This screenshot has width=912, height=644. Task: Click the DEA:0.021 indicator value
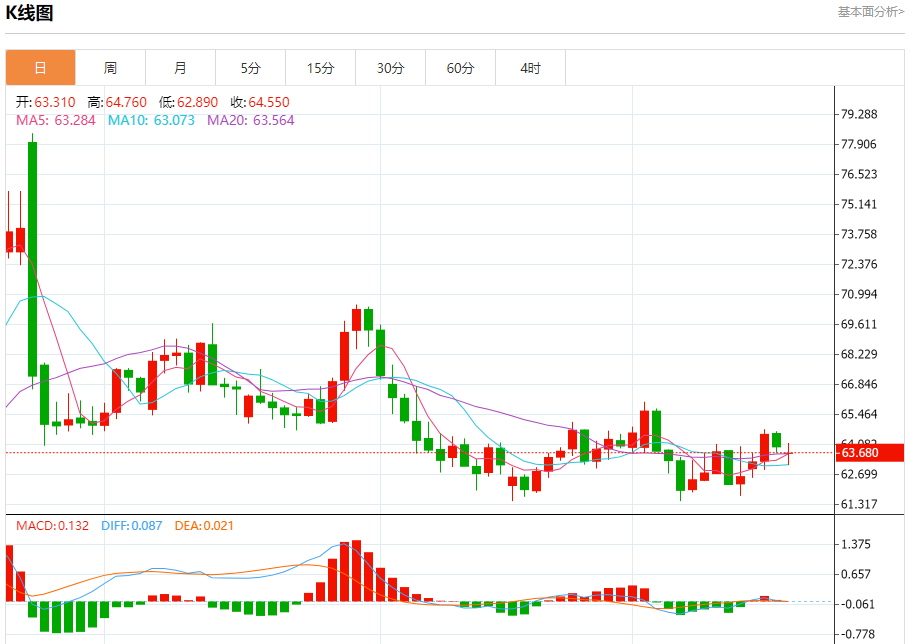tap(204, 526)
